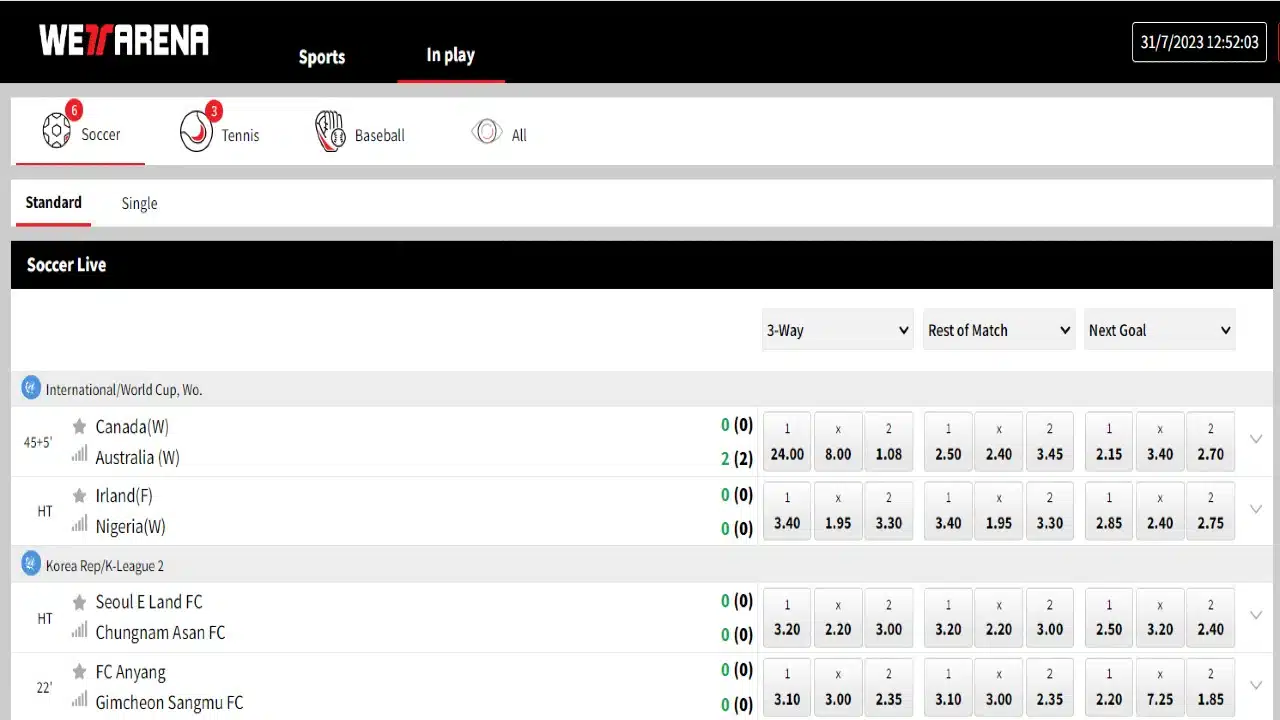This screenshot has width=1280, height=720.
Task: Select the Standard view tab
Action: [54, 202]
